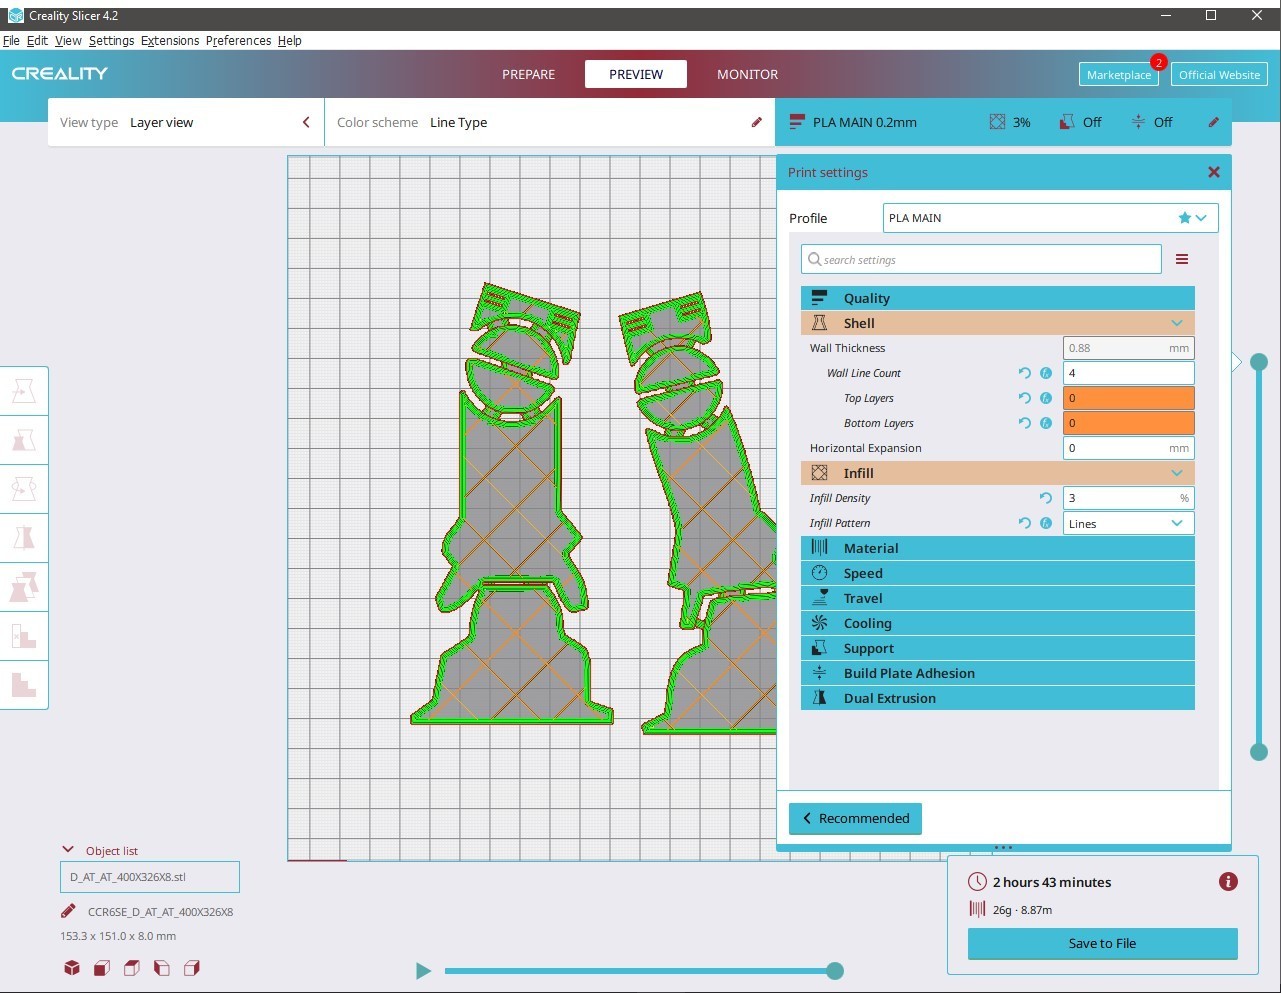This screenshot has width=1281, height=993.
Task: Select the Scale tool in the left toolbar
Action: tap(24, 440)
